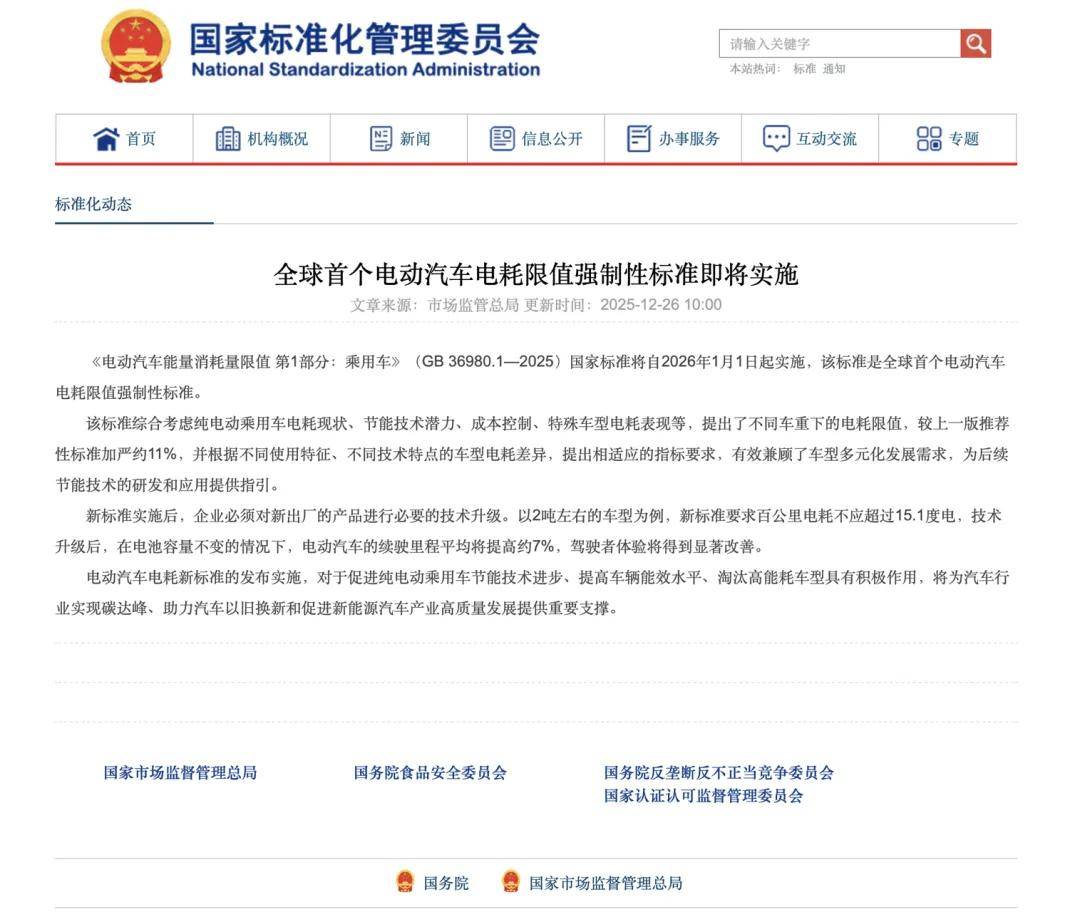Click the newspaper icon beside 新闻

click(x=381, y=139)
